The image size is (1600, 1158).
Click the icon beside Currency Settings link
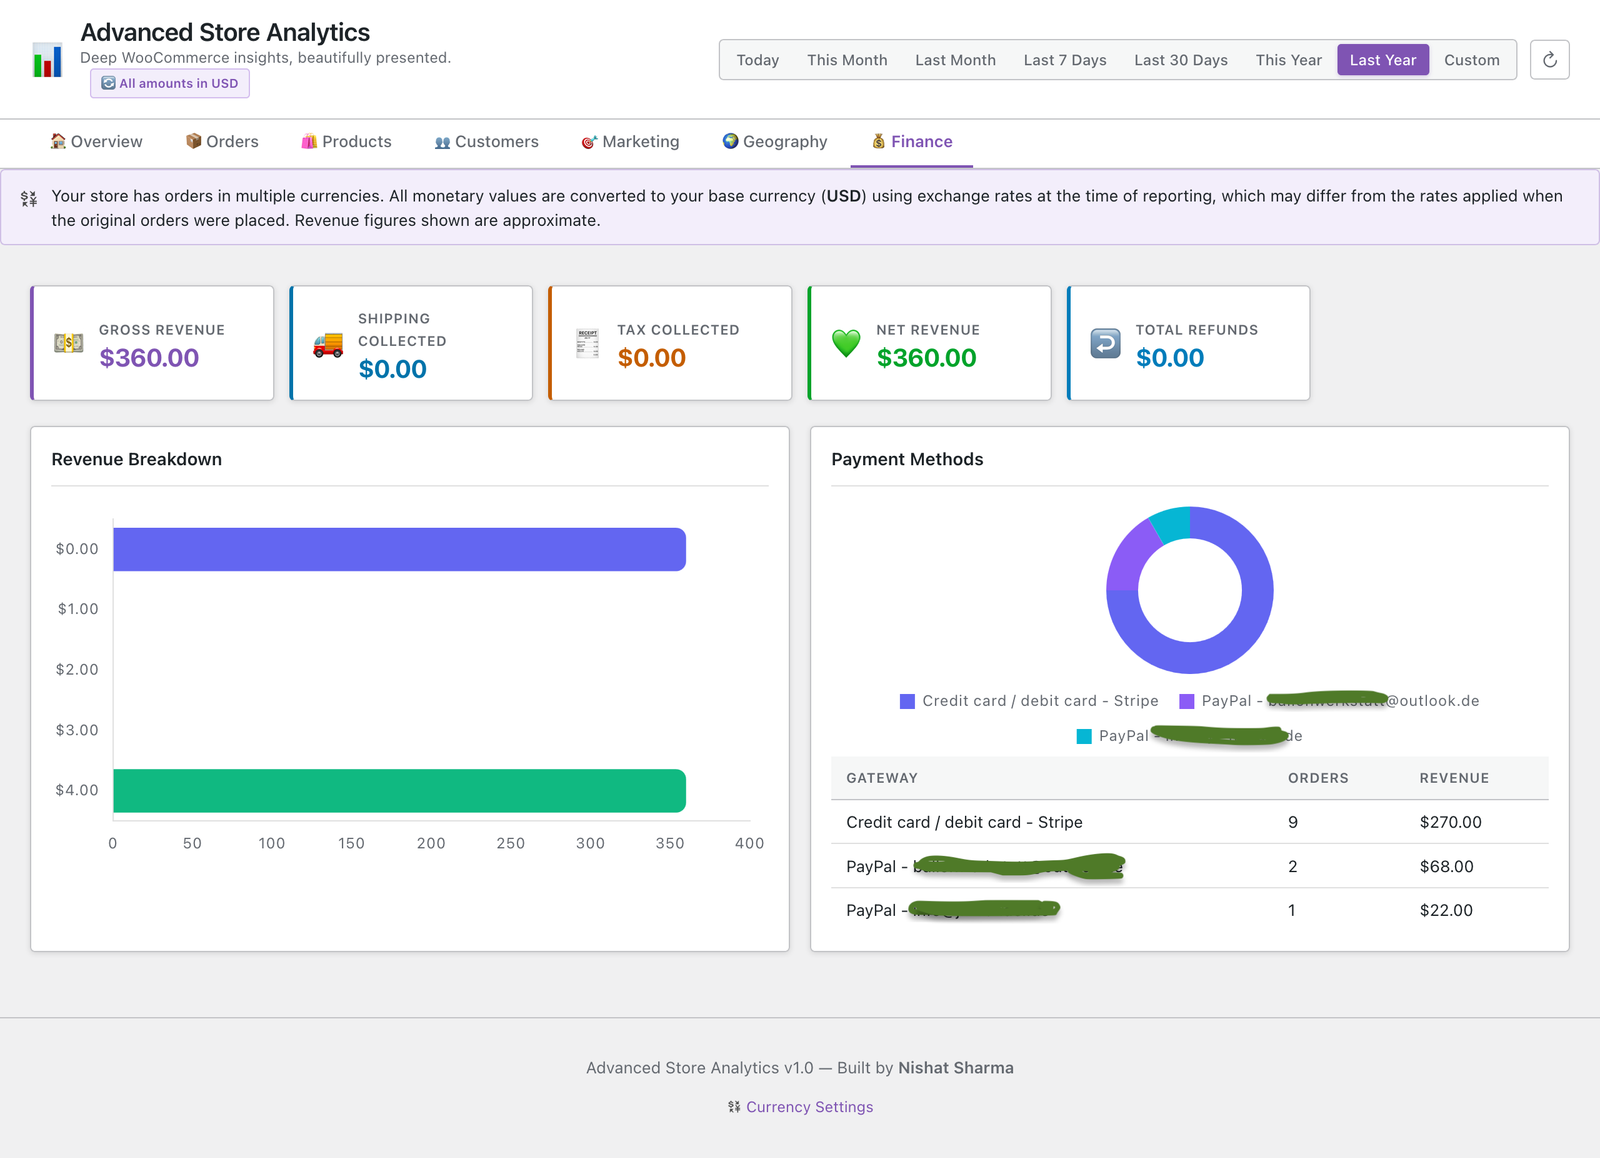point(734,1107)
